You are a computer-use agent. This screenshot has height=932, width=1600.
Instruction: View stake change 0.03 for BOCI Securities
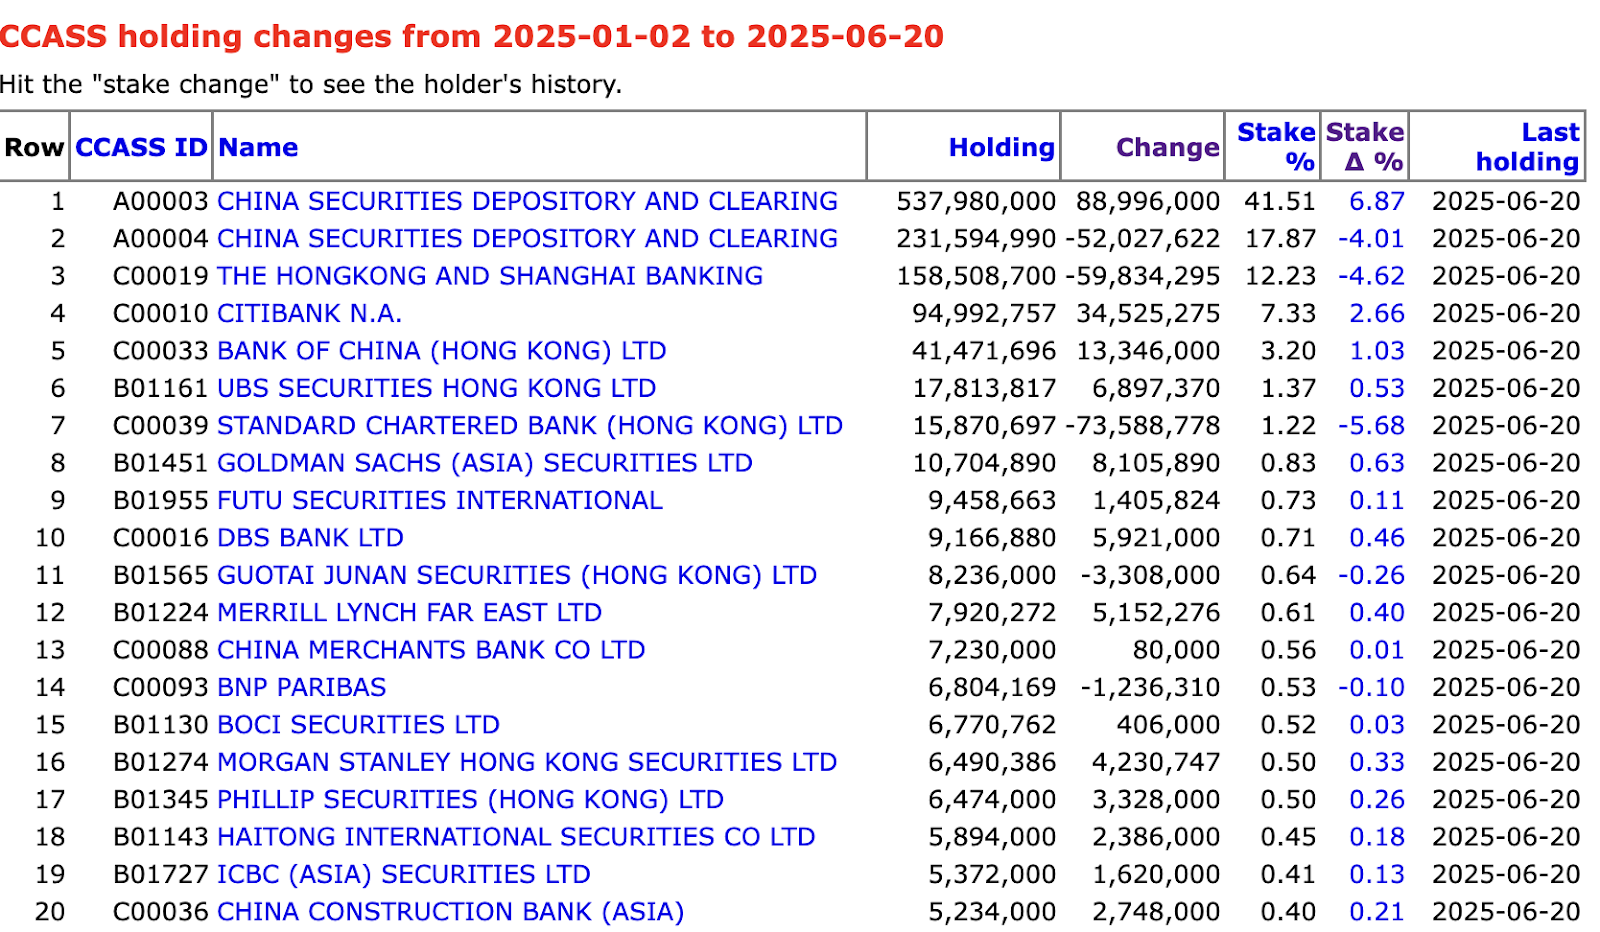click(x=1377, y=725)
